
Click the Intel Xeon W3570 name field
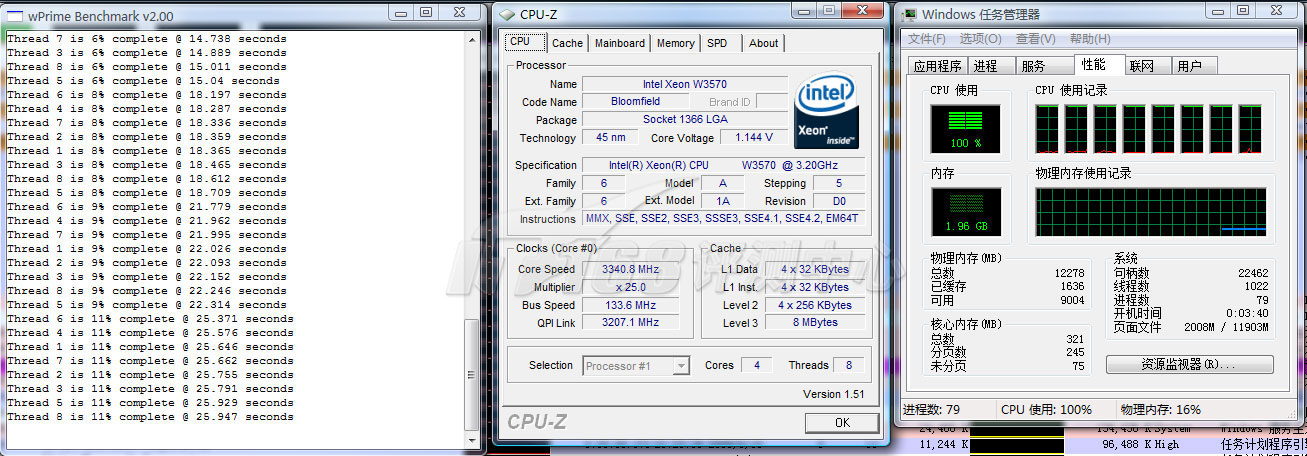(x=685, y=84)
